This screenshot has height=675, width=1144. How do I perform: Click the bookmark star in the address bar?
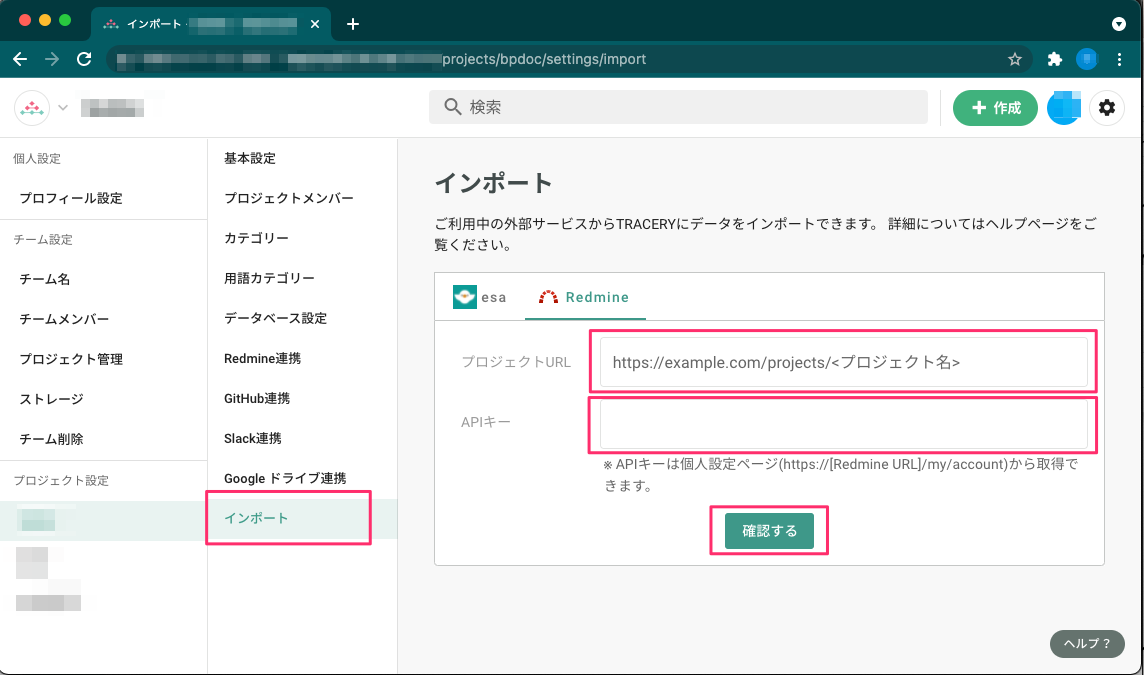click(1014, 59)
